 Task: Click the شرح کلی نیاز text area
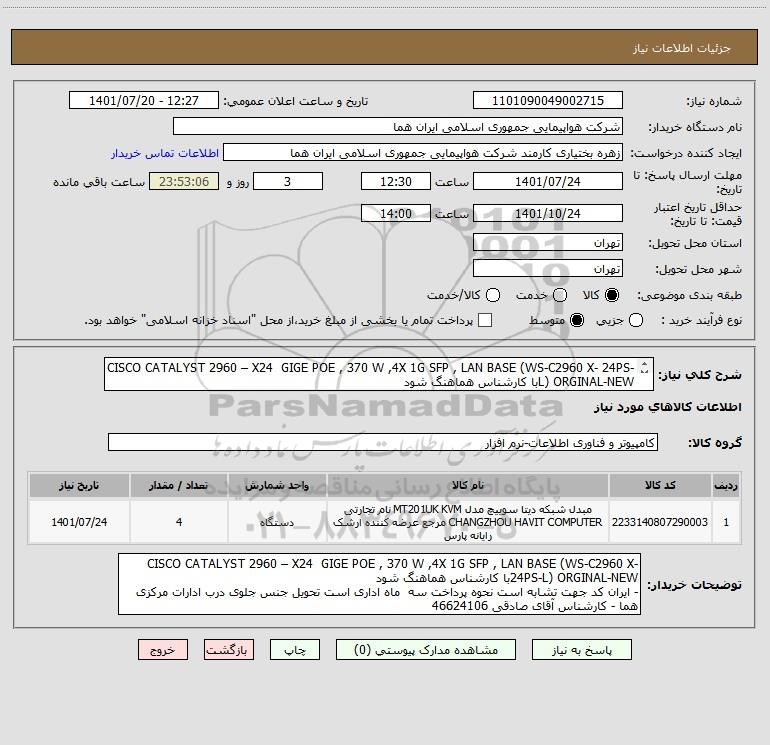pyautogui.click(x=379, y=374)
